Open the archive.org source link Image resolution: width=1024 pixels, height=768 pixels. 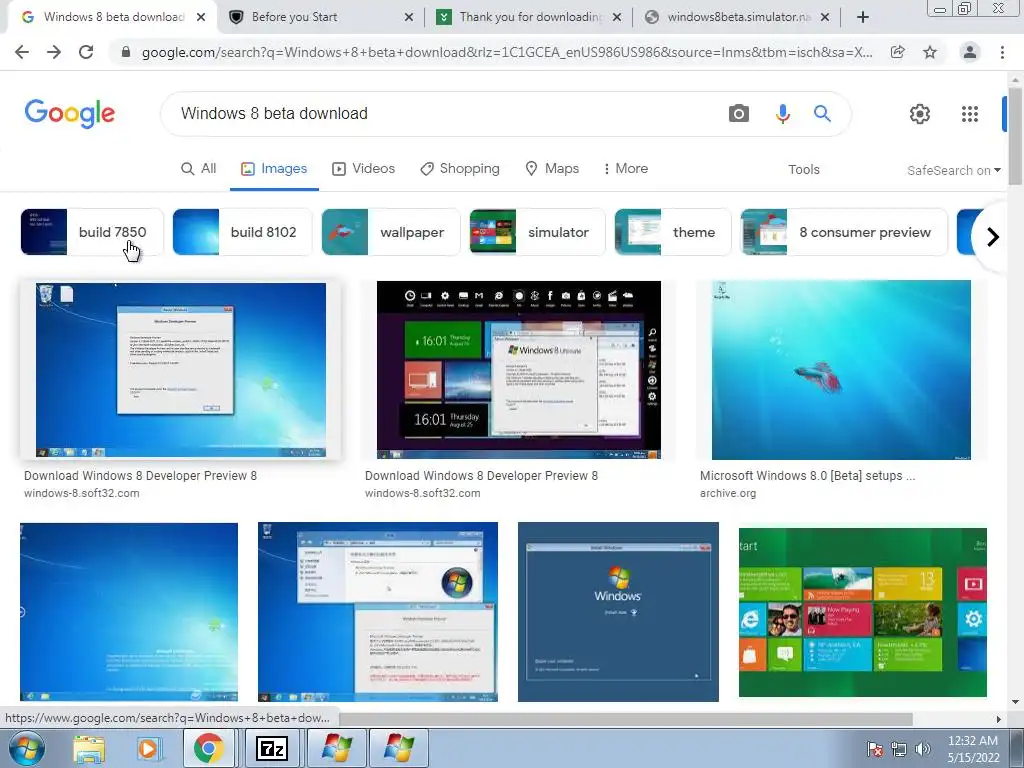point(728,494)
